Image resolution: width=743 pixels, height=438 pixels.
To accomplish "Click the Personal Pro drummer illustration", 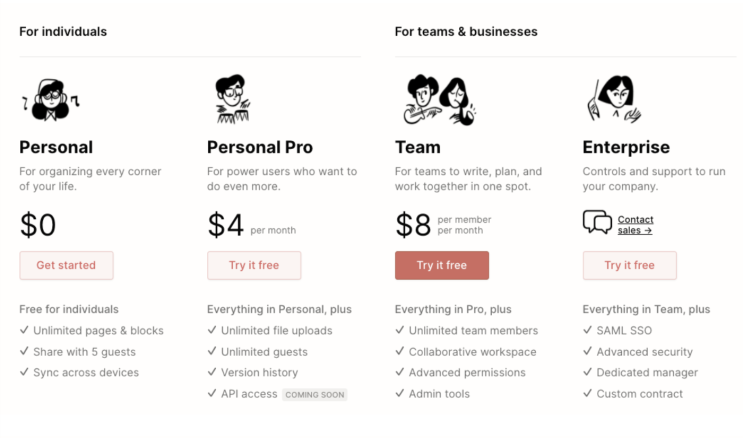I will tap(233, 99).
